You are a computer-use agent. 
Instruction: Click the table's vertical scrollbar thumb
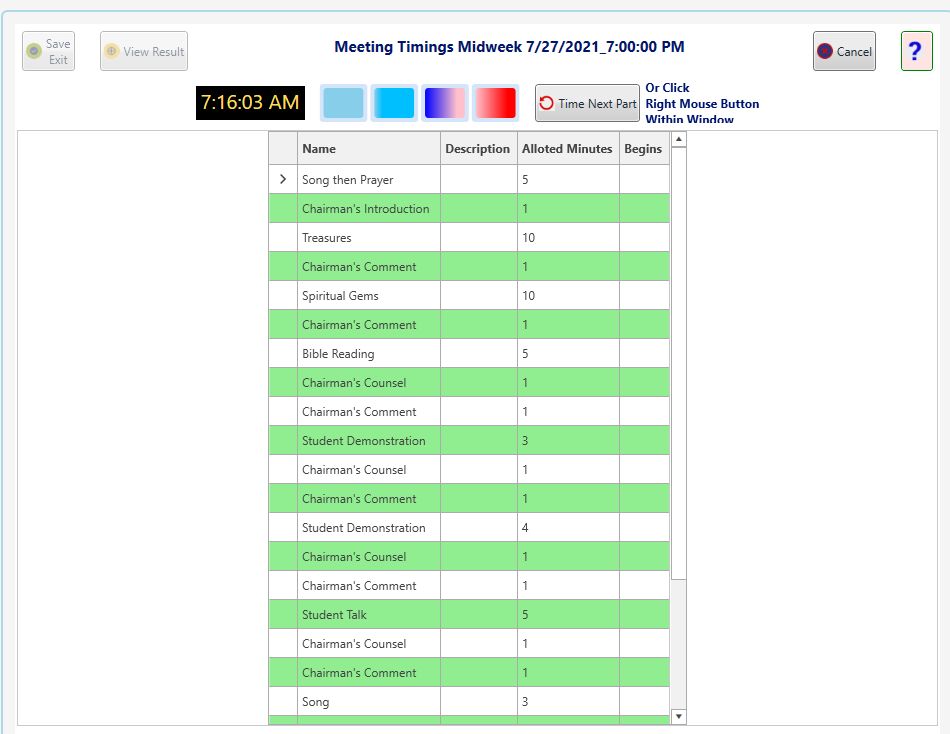679,363
